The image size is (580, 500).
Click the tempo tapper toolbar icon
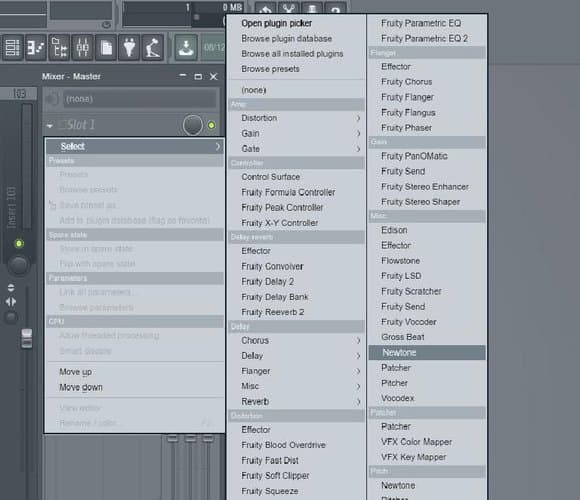tap(152, 47)
